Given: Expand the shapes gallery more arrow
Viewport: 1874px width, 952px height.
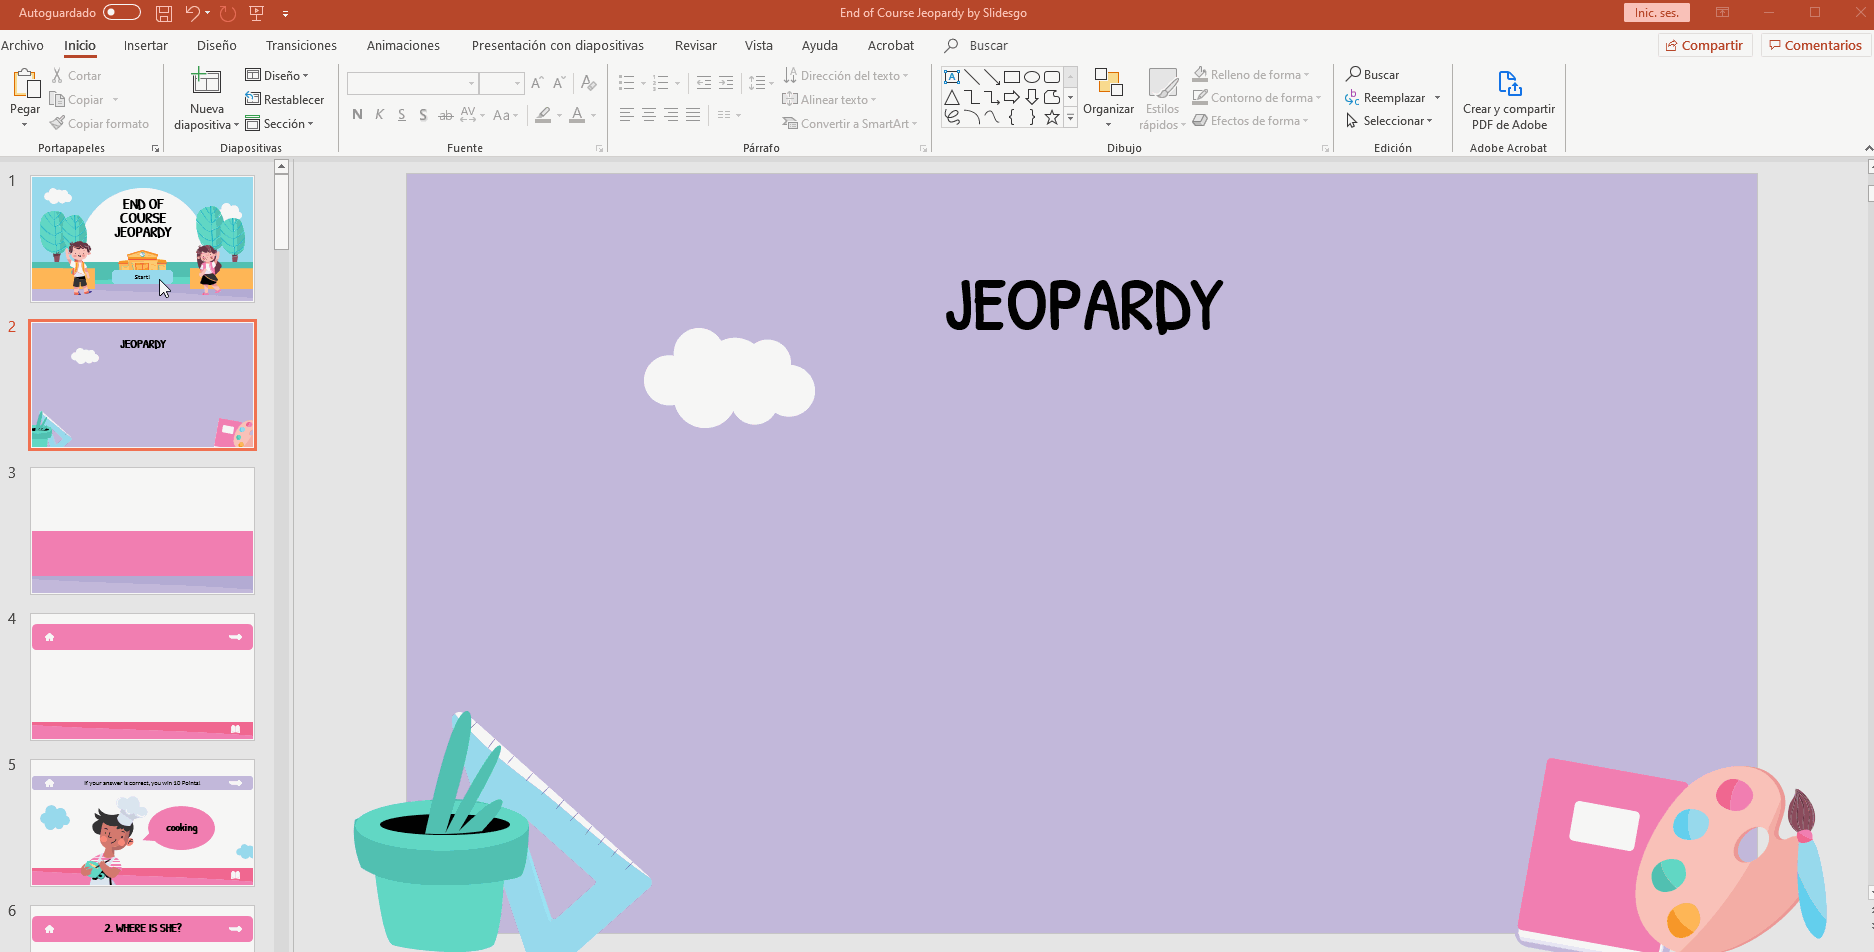Looking at the screenshot, I should coord(1070,118).
